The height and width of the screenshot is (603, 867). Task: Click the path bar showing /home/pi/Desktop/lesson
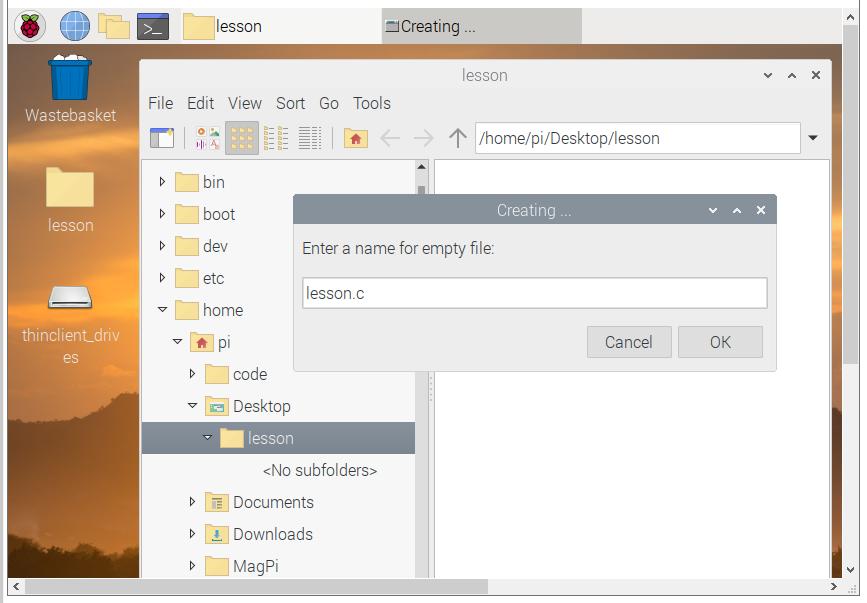[x=638, y=138]
